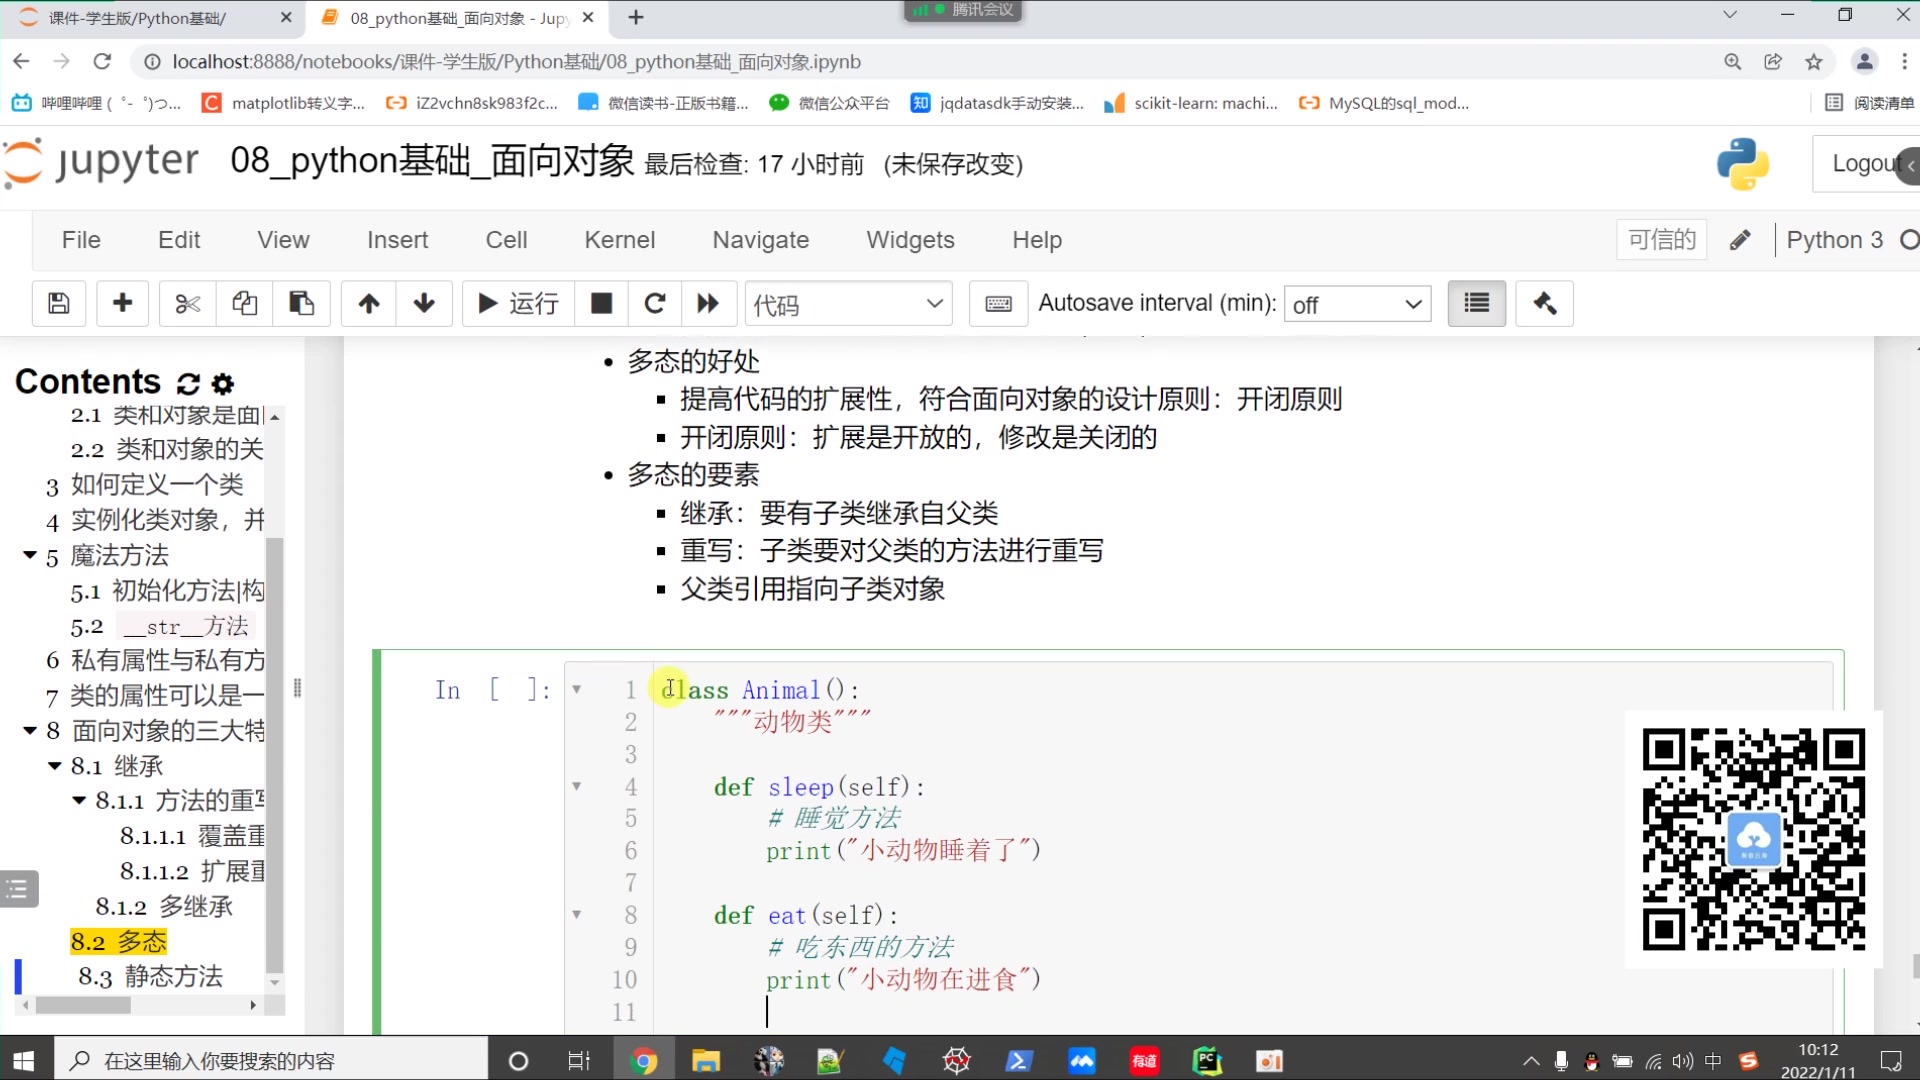Screen dimensions: 1920x1080
Task: Open the command palette wrench icon
Action: [x=1544, y=303]
